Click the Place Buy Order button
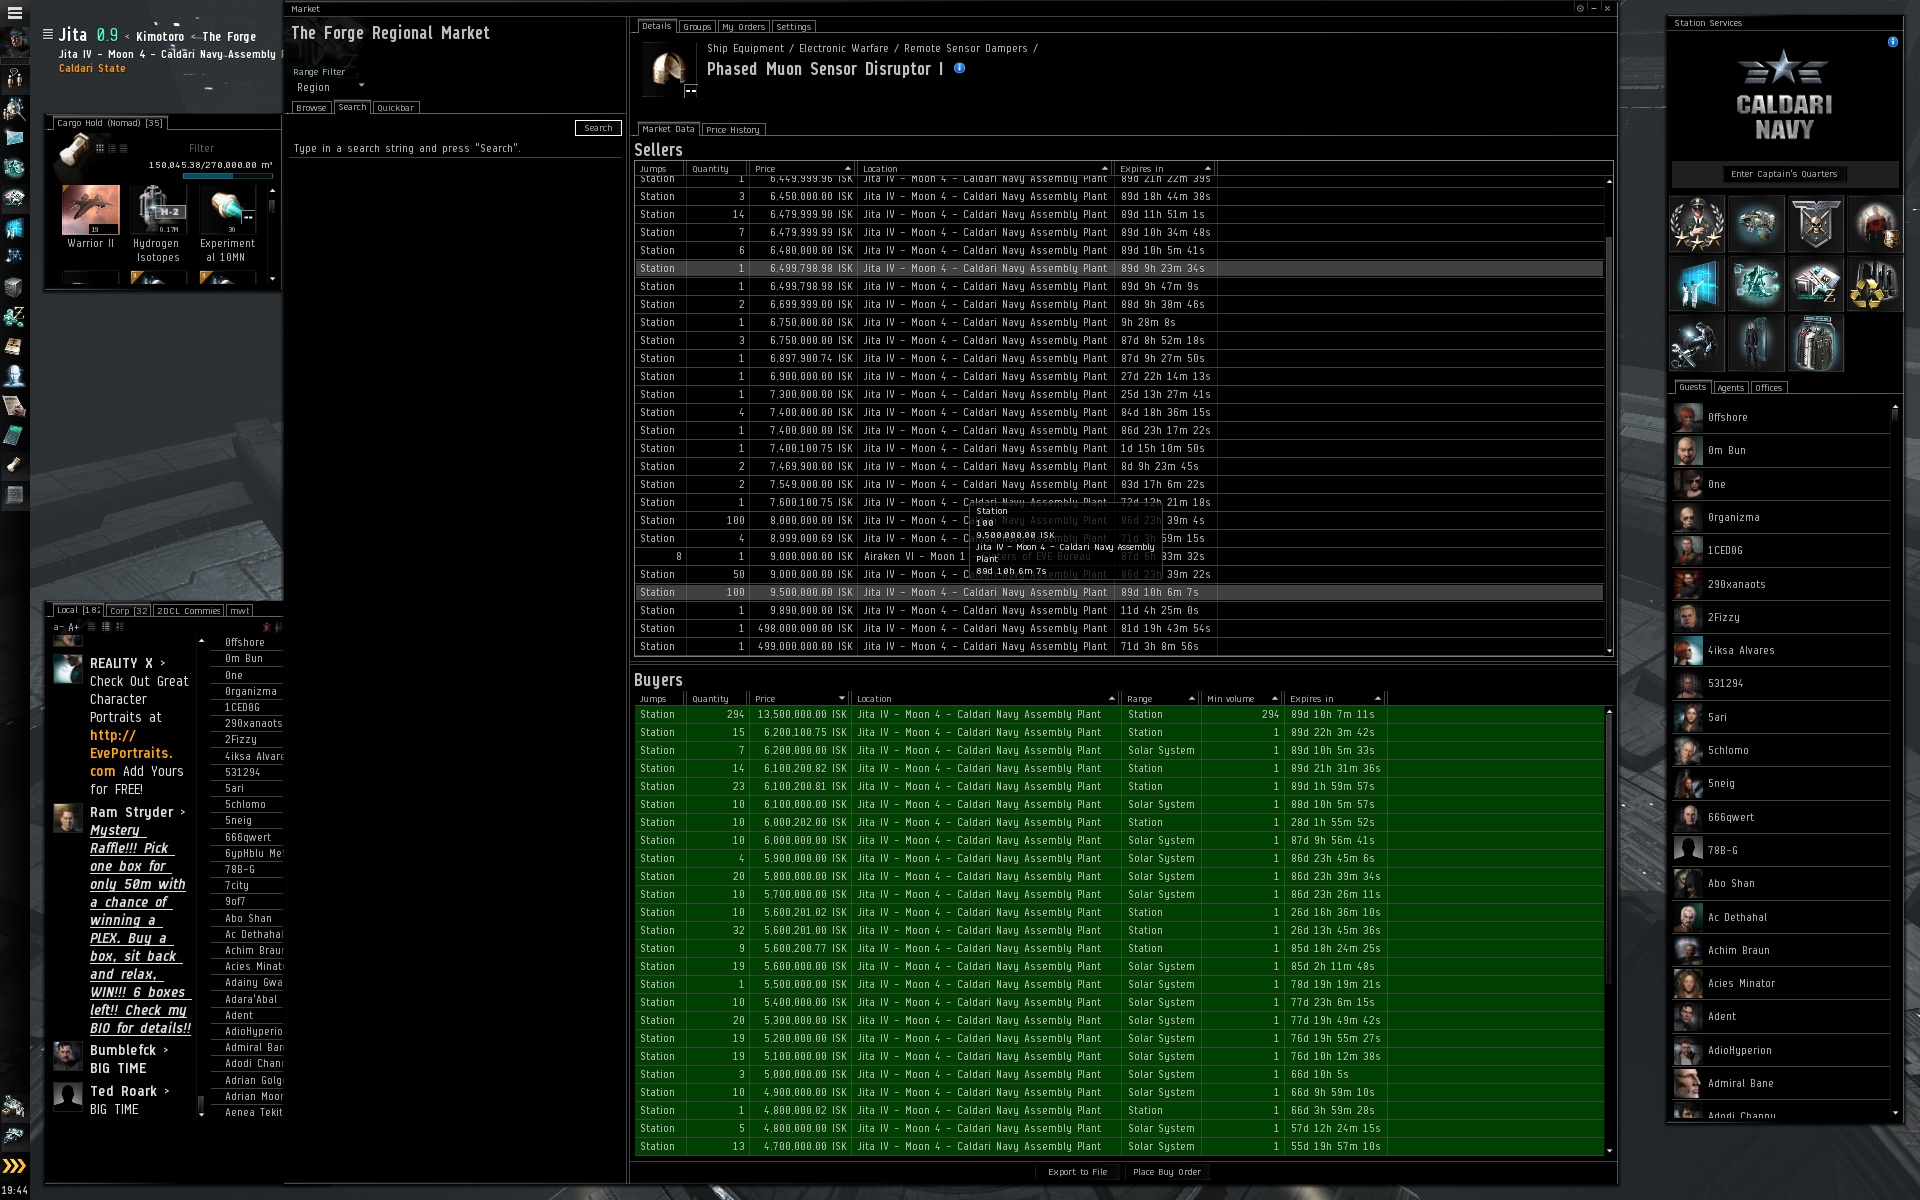1920x1200 pixels. tap(1165, 1172)
